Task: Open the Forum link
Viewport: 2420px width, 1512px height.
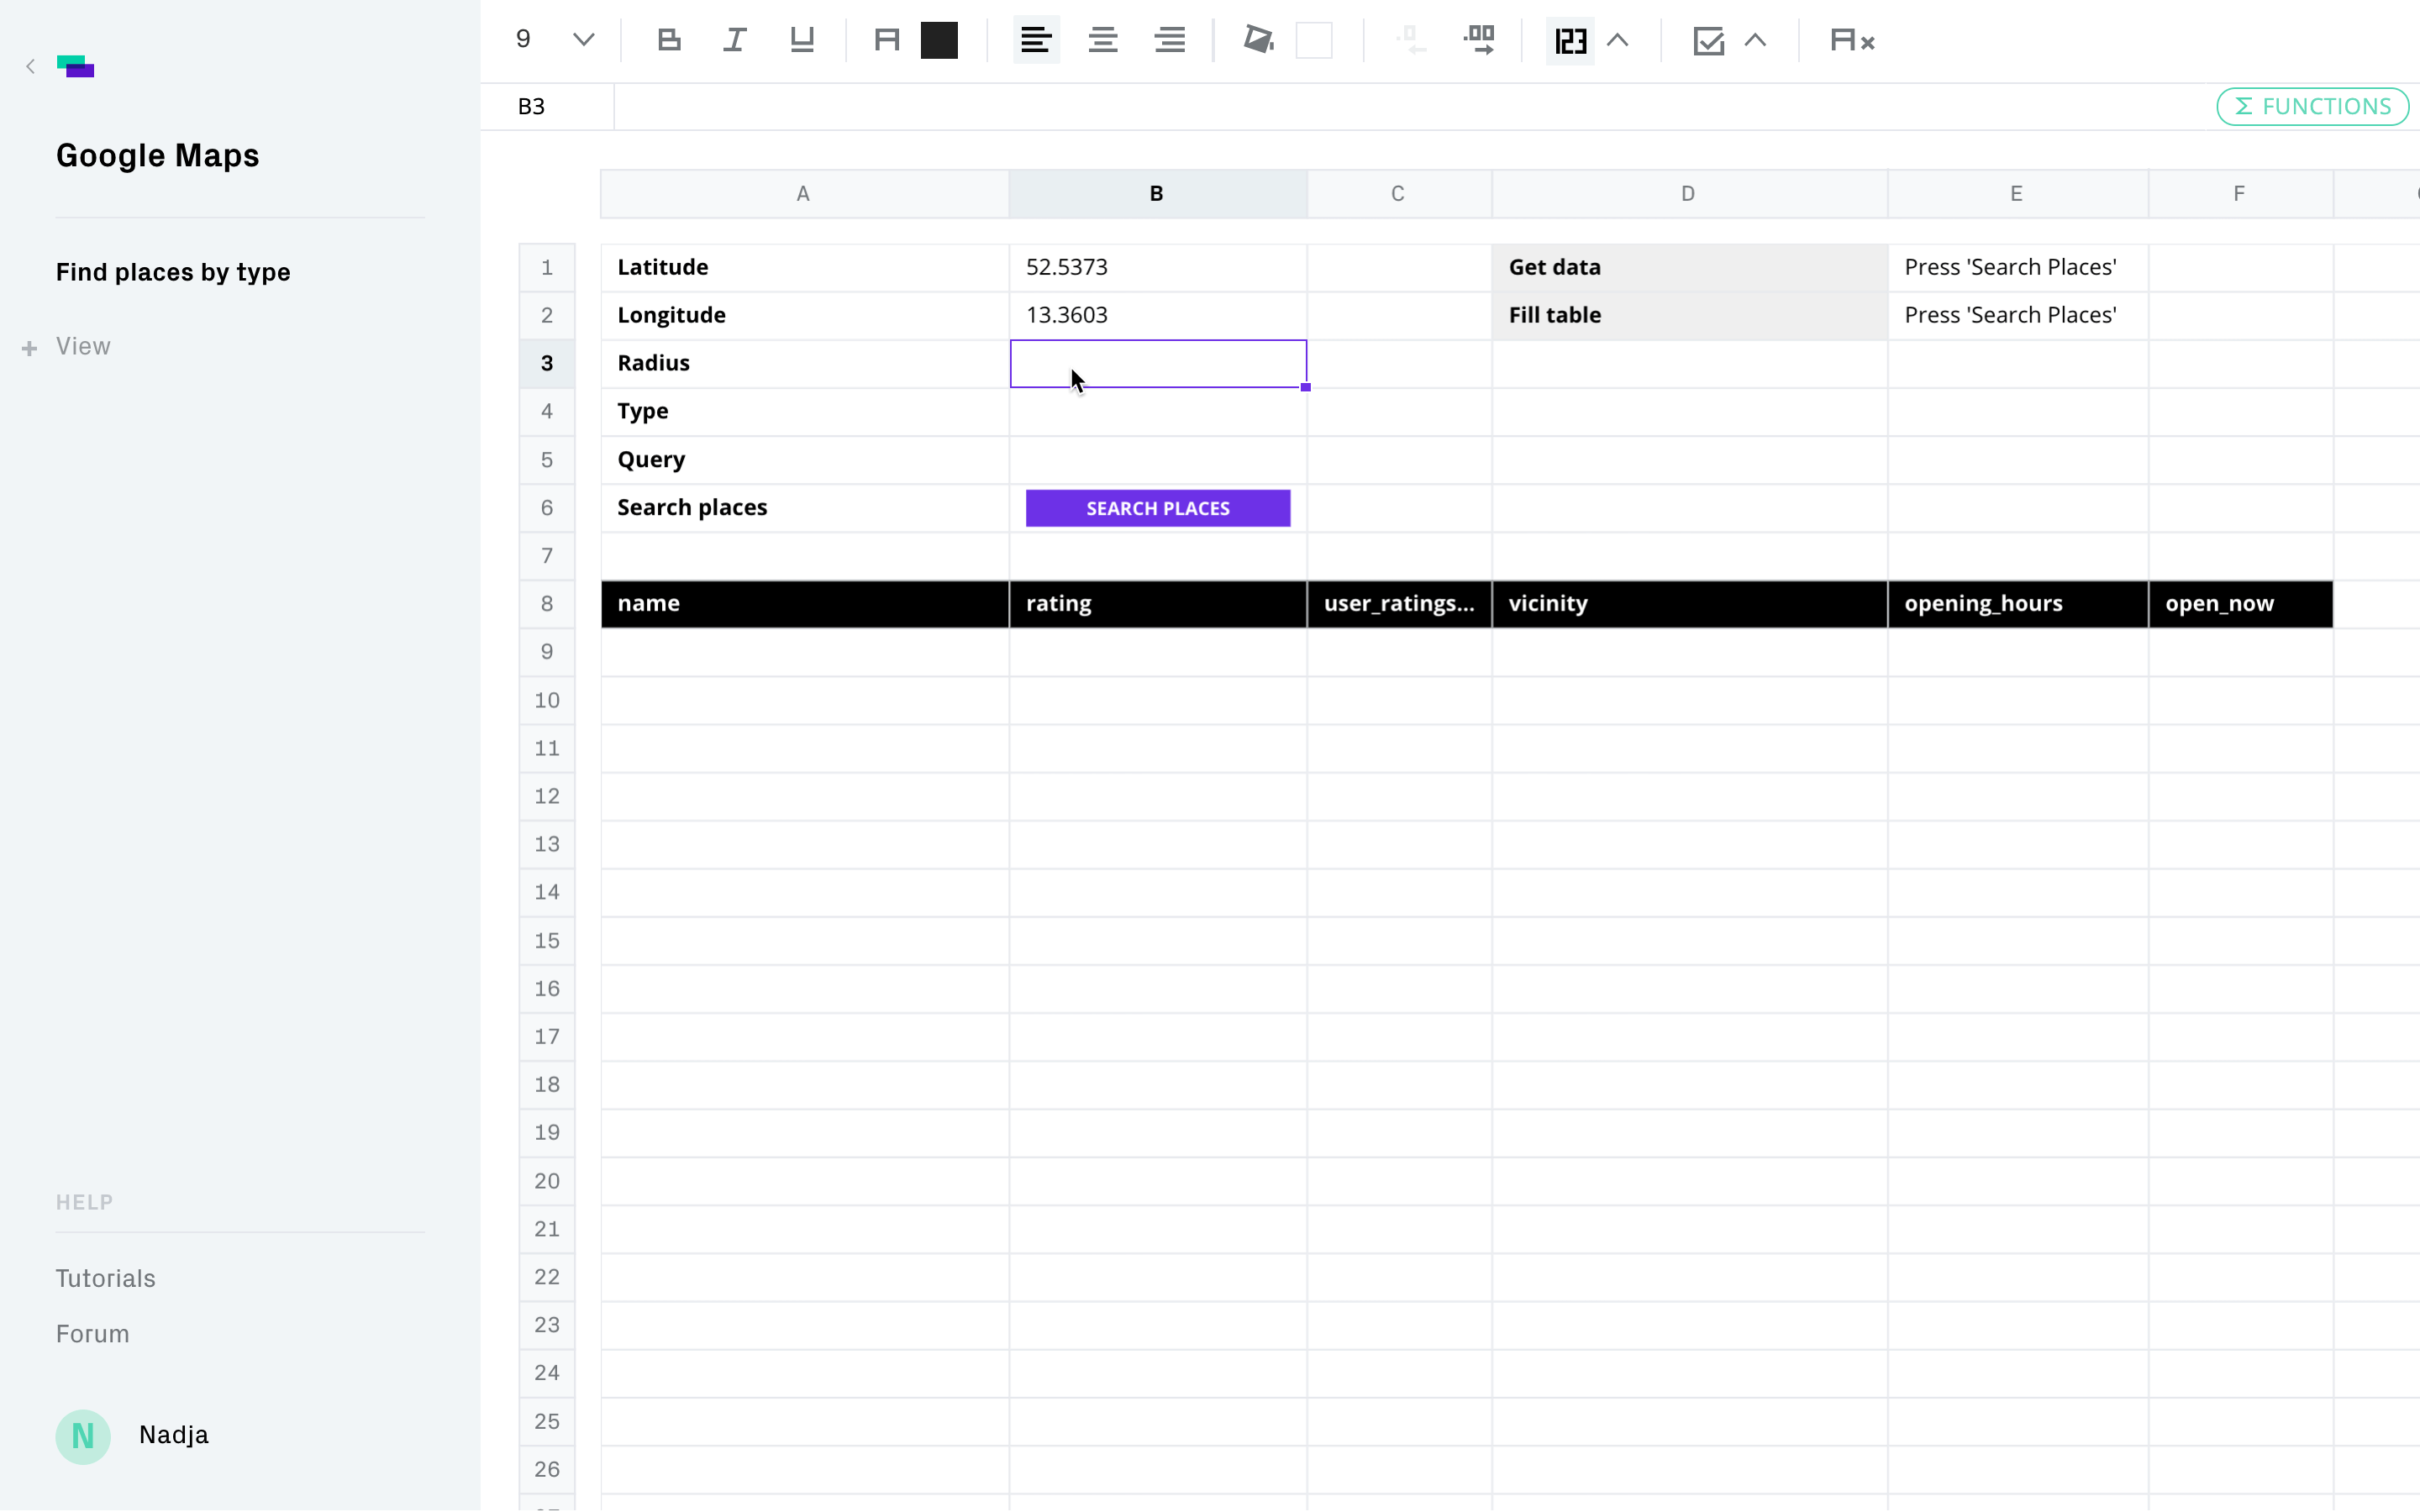Action: click(x=92, y=1333)
